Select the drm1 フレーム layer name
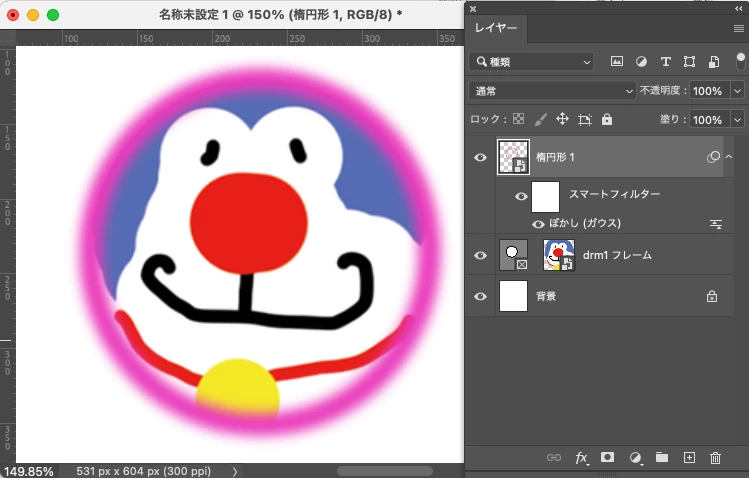The image size is (749, 478). 617,255
